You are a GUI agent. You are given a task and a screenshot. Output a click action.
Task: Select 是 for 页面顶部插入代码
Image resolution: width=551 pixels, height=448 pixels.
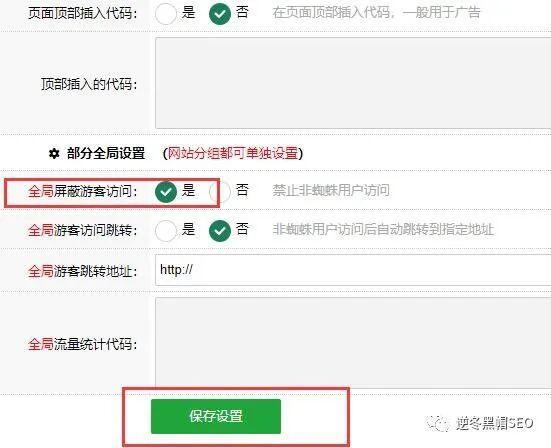(166, 14)
